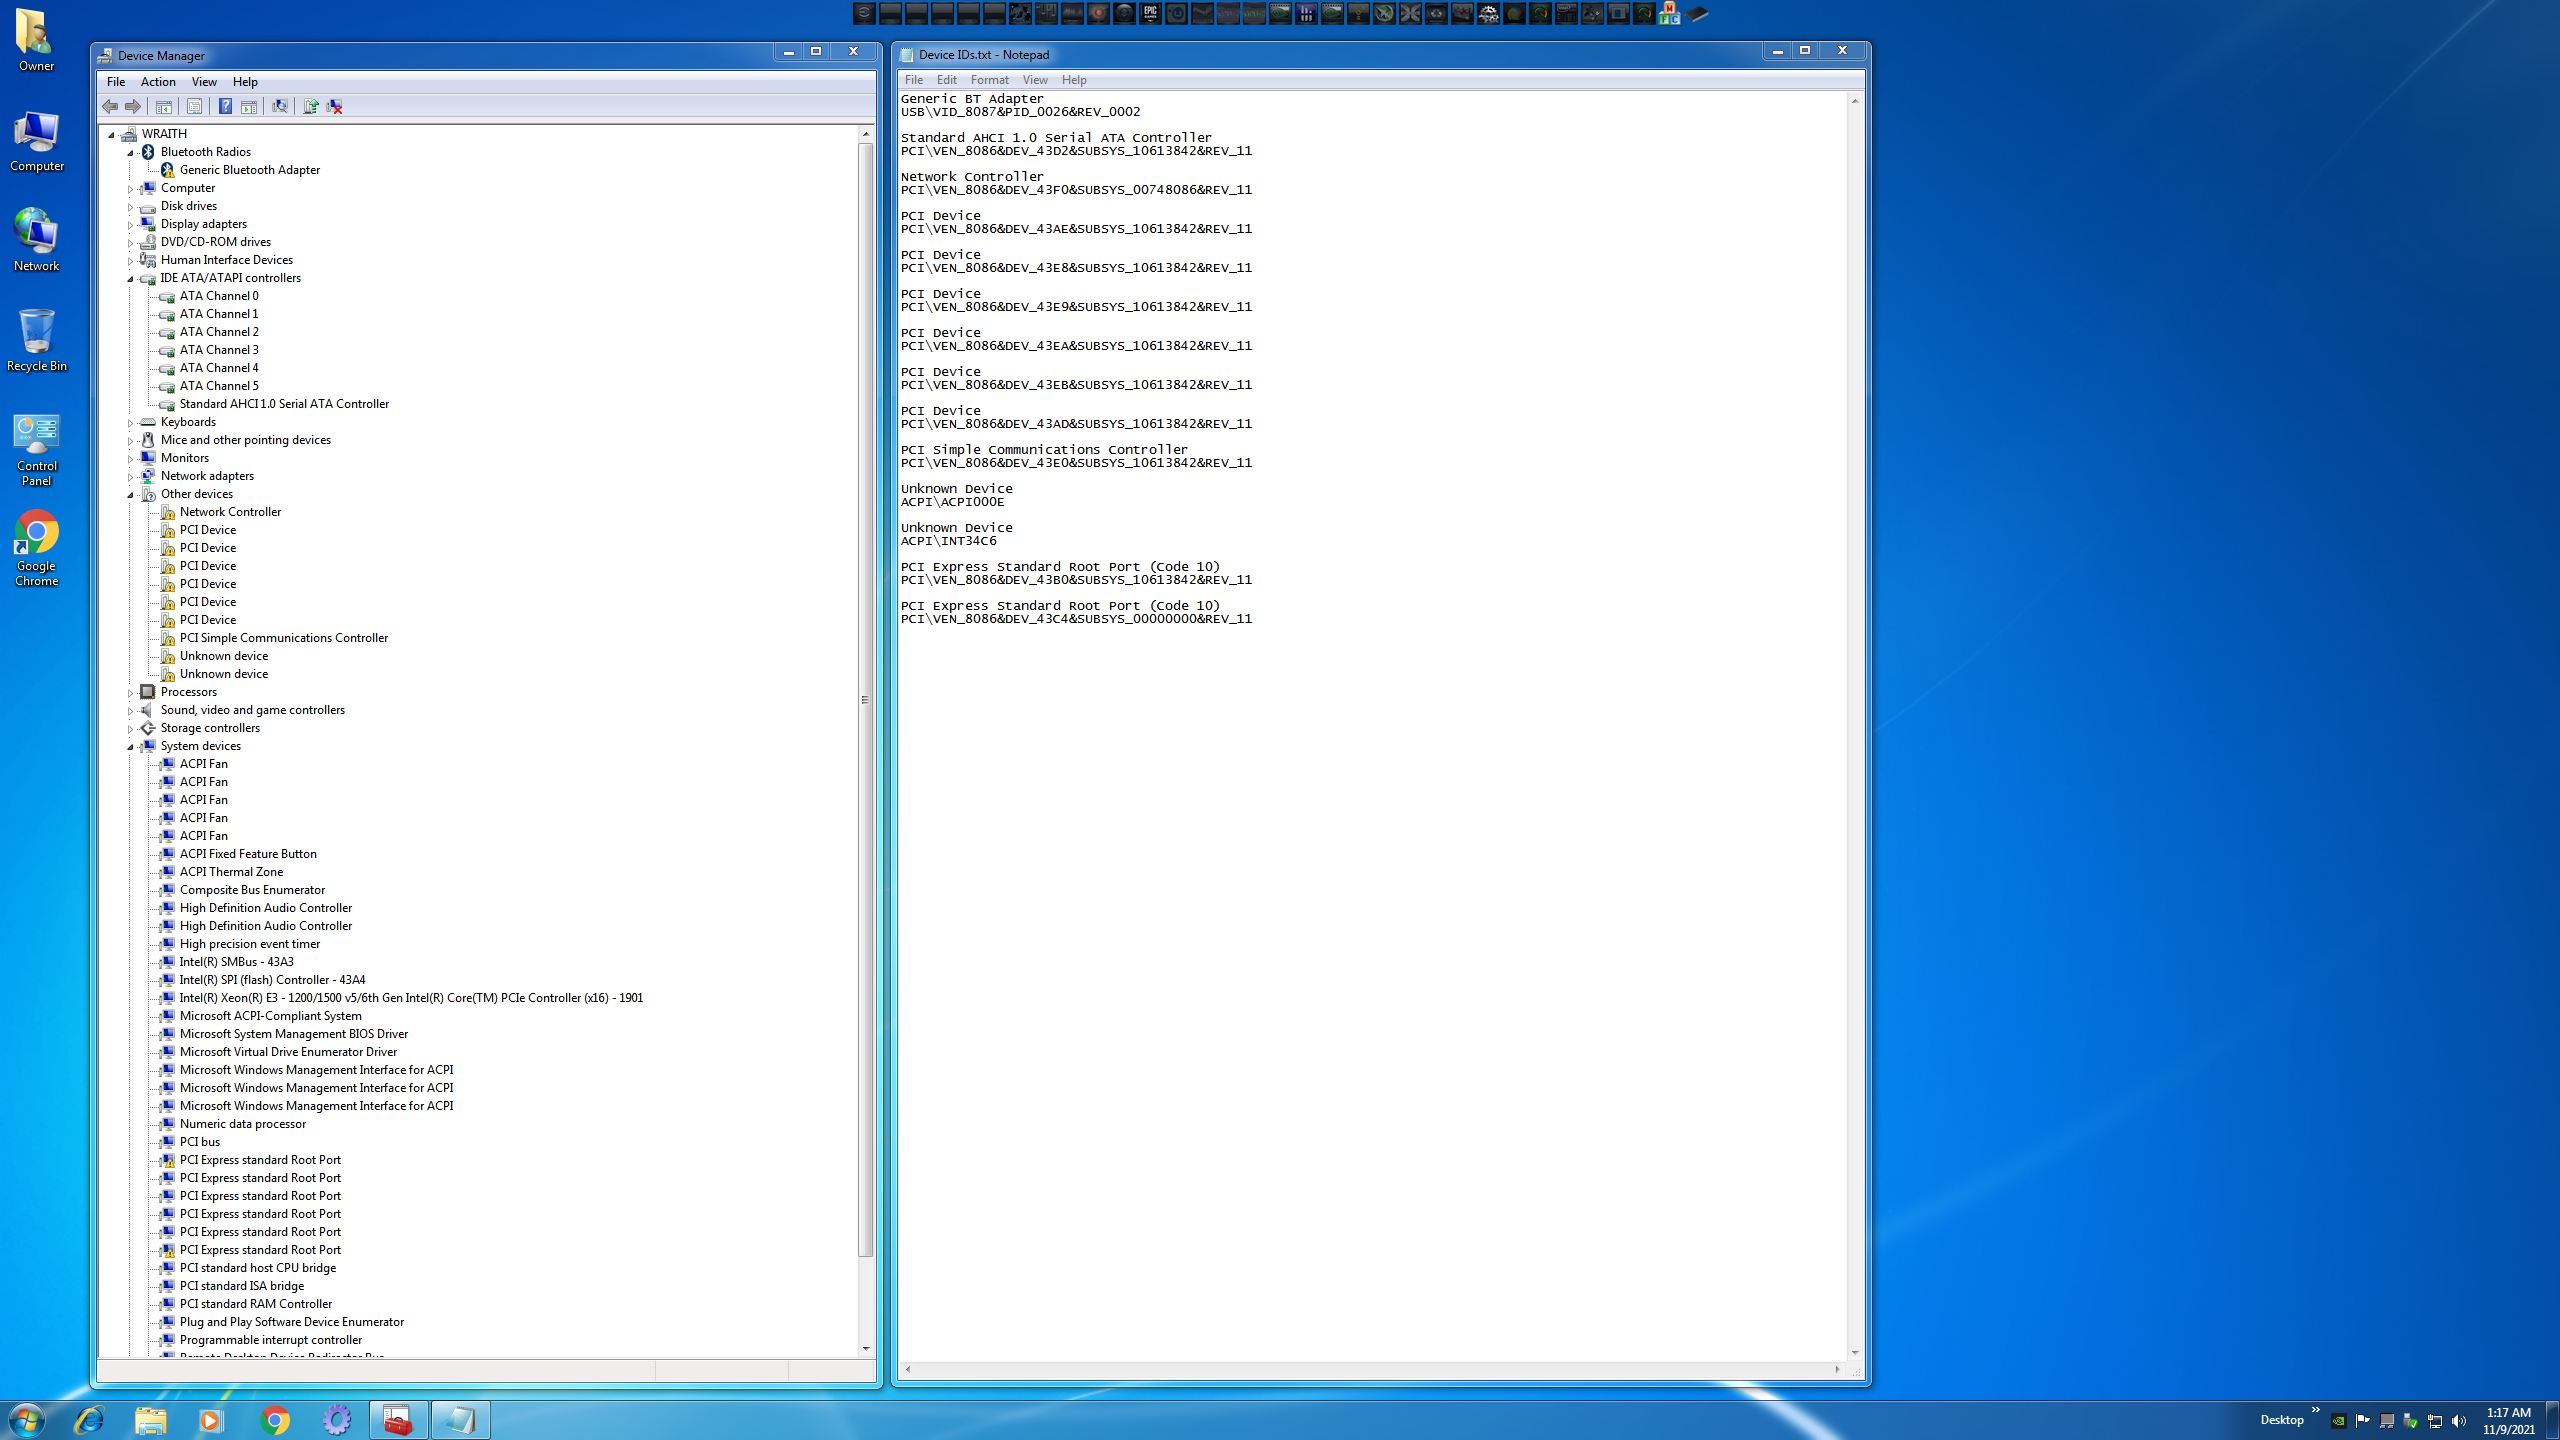Select Network Controller under Other devices
This screenshot has height=1440, width=2560.
[x=230, y=512]
